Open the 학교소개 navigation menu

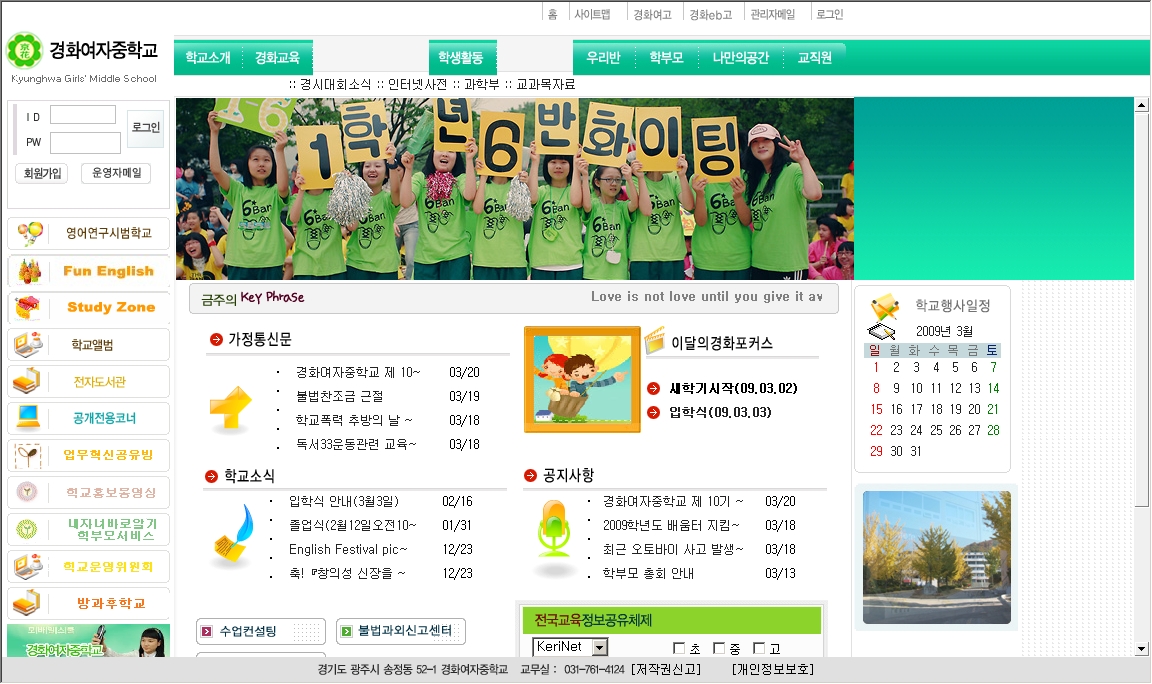[x=208, y=58]
